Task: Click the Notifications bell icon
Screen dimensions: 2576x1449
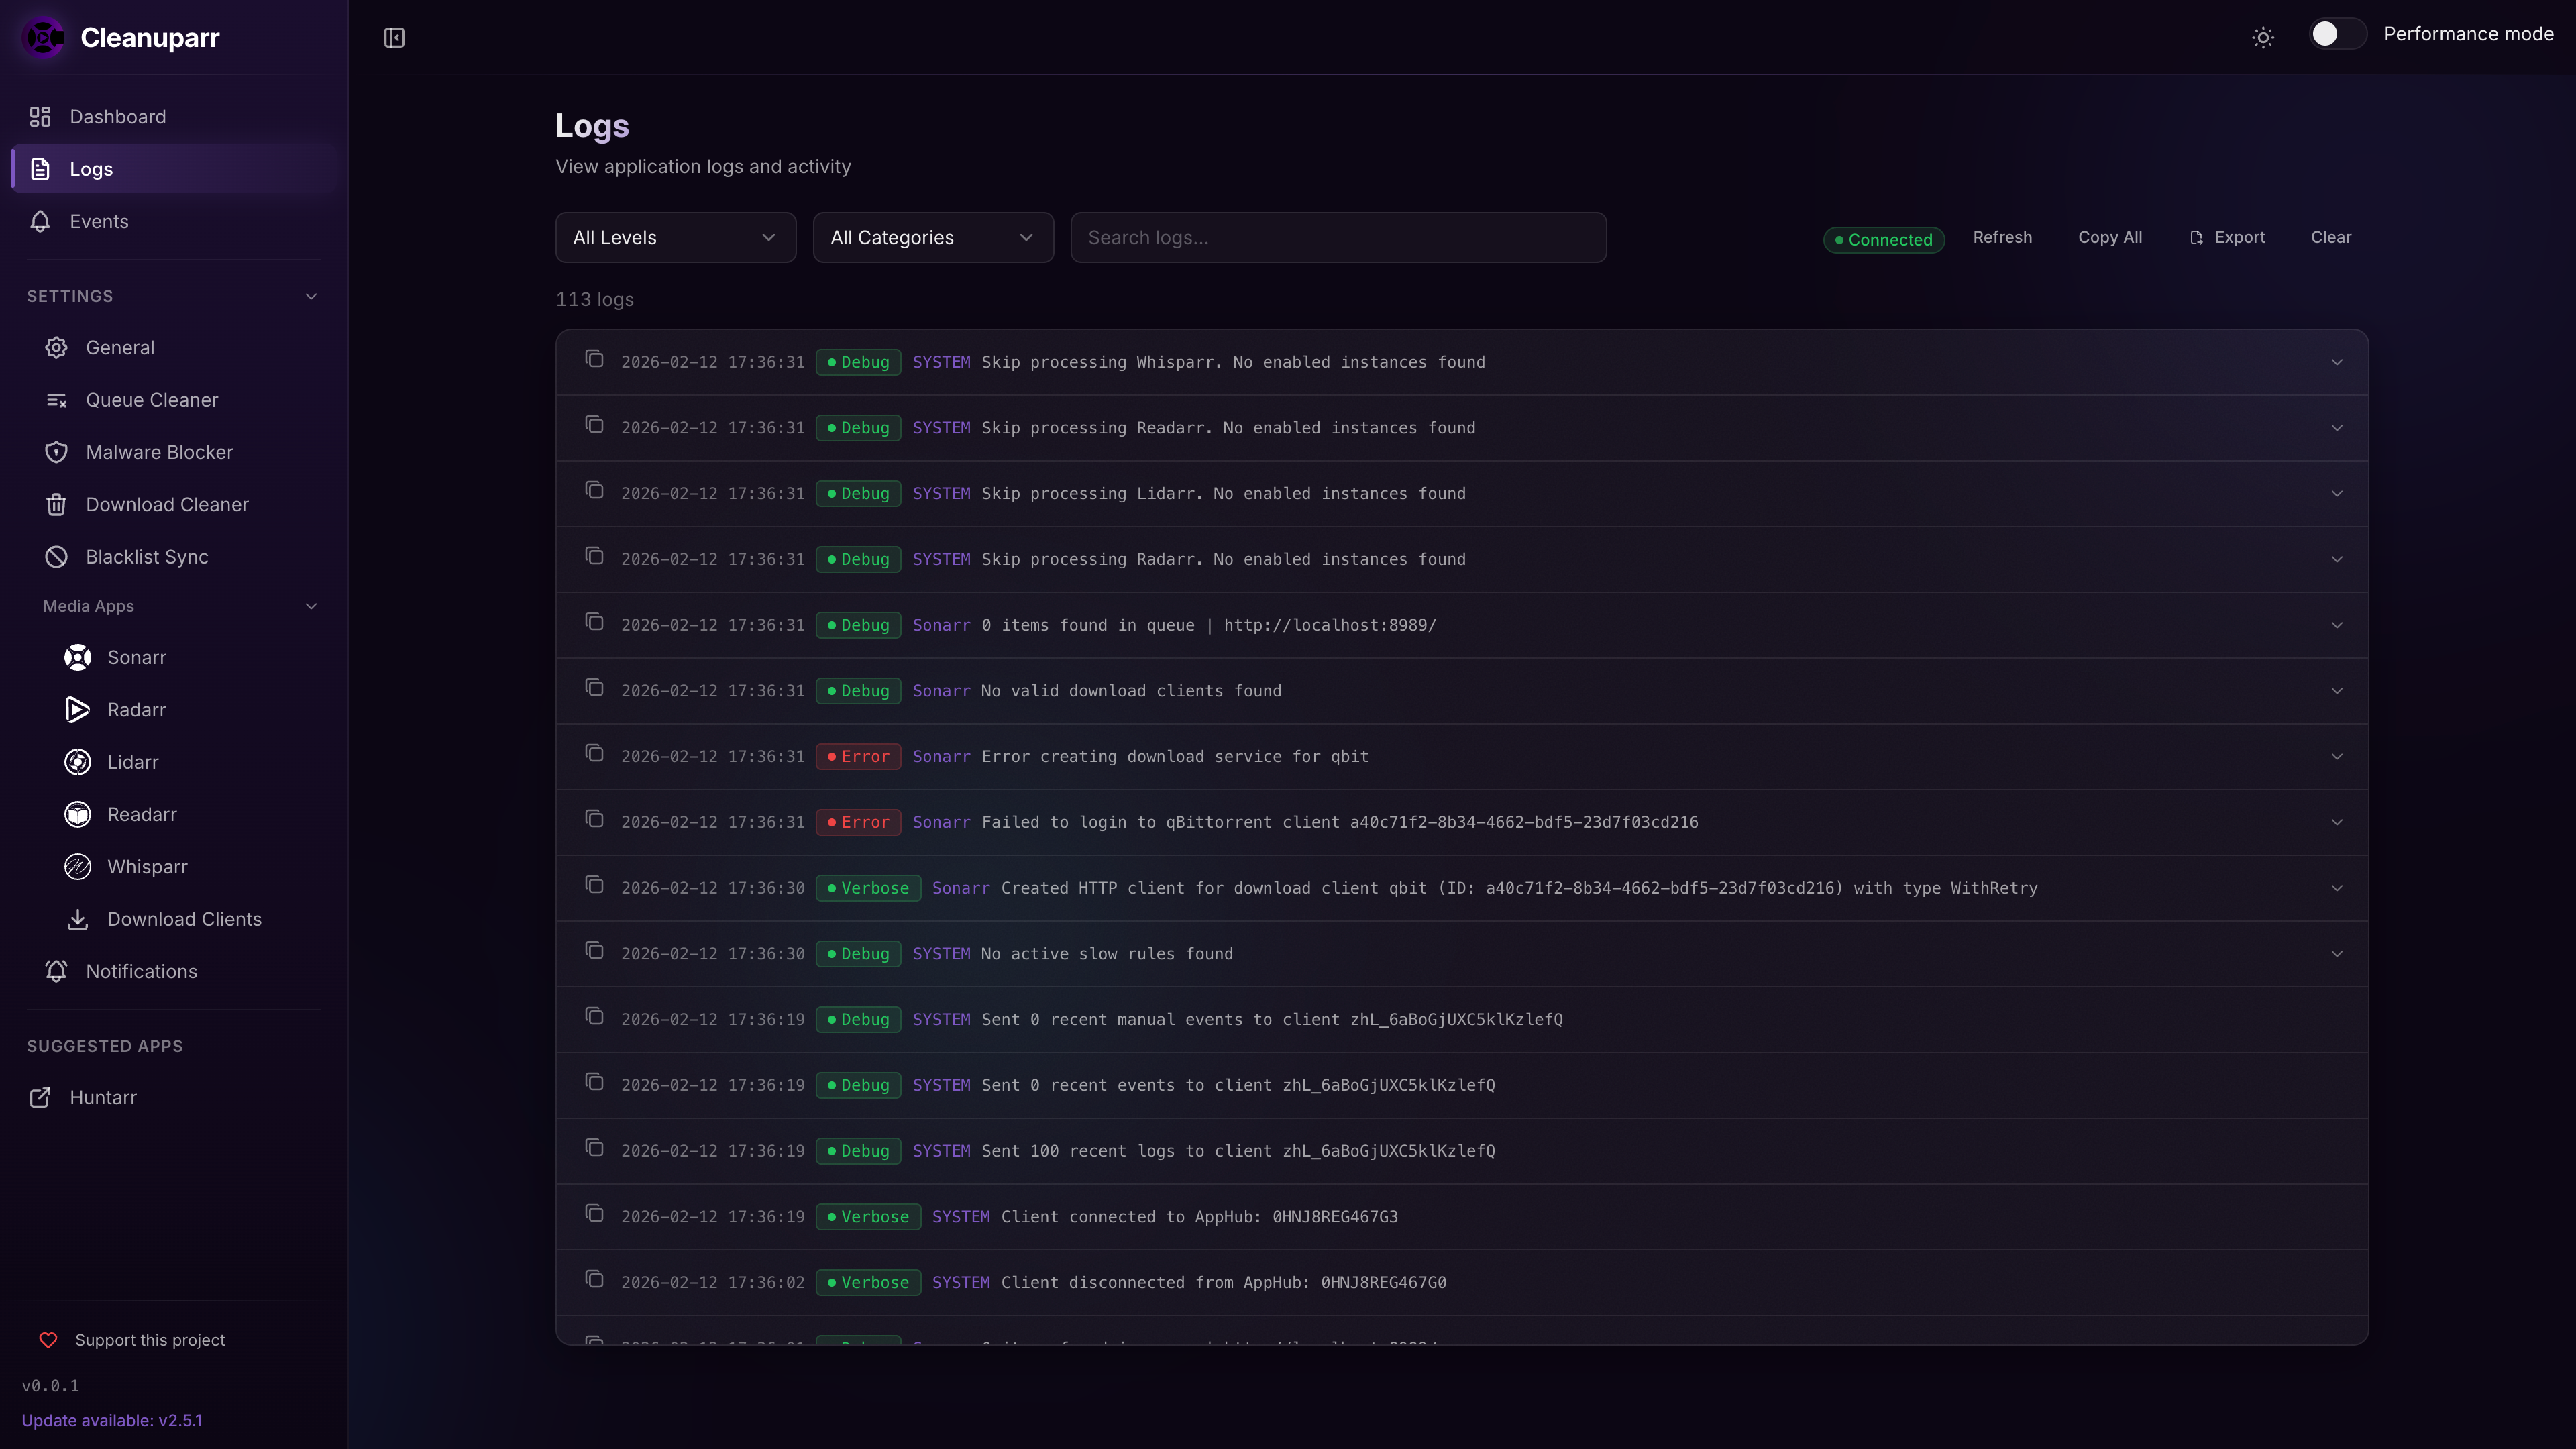Action: click(56, 971)
